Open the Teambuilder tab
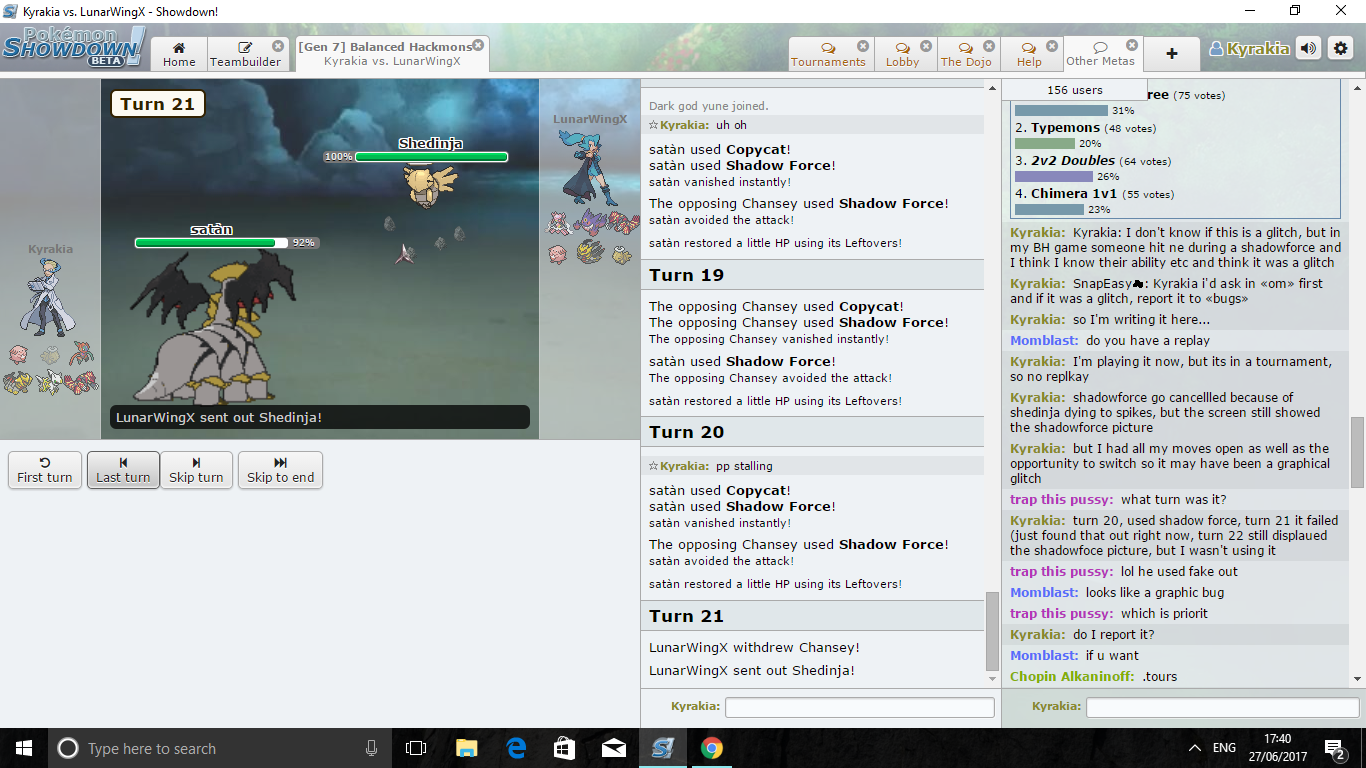 point(246,54)
